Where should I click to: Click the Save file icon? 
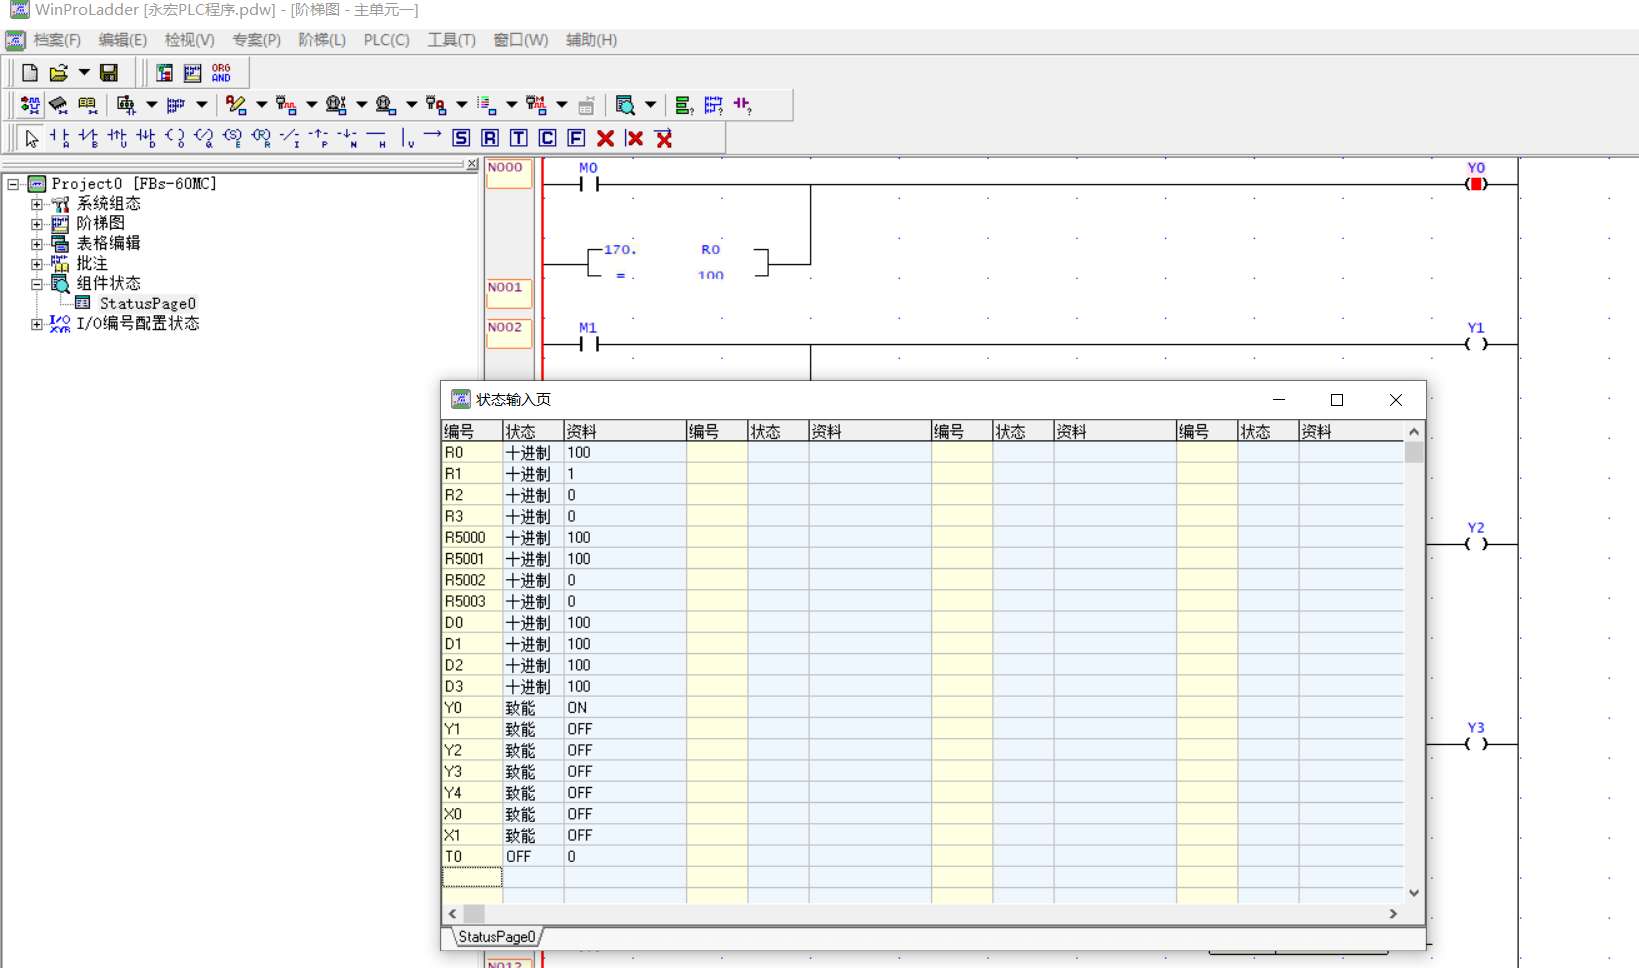(109, 73)
